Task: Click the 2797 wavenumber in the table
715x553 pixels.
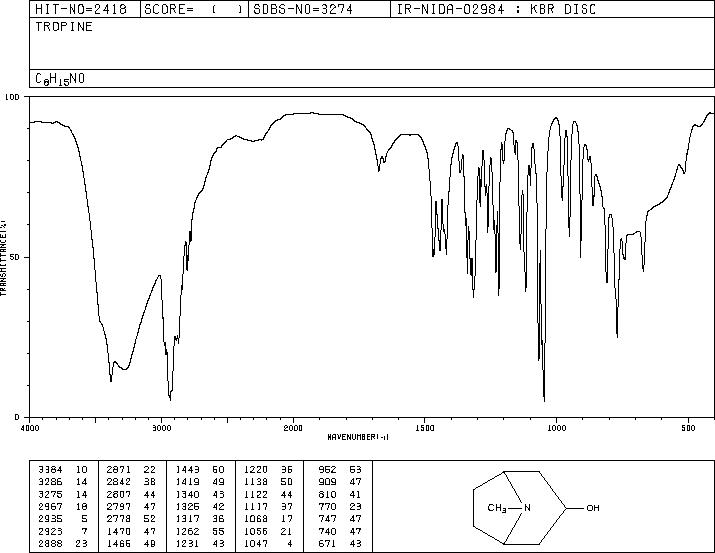Action: click(x=119, y=506)
